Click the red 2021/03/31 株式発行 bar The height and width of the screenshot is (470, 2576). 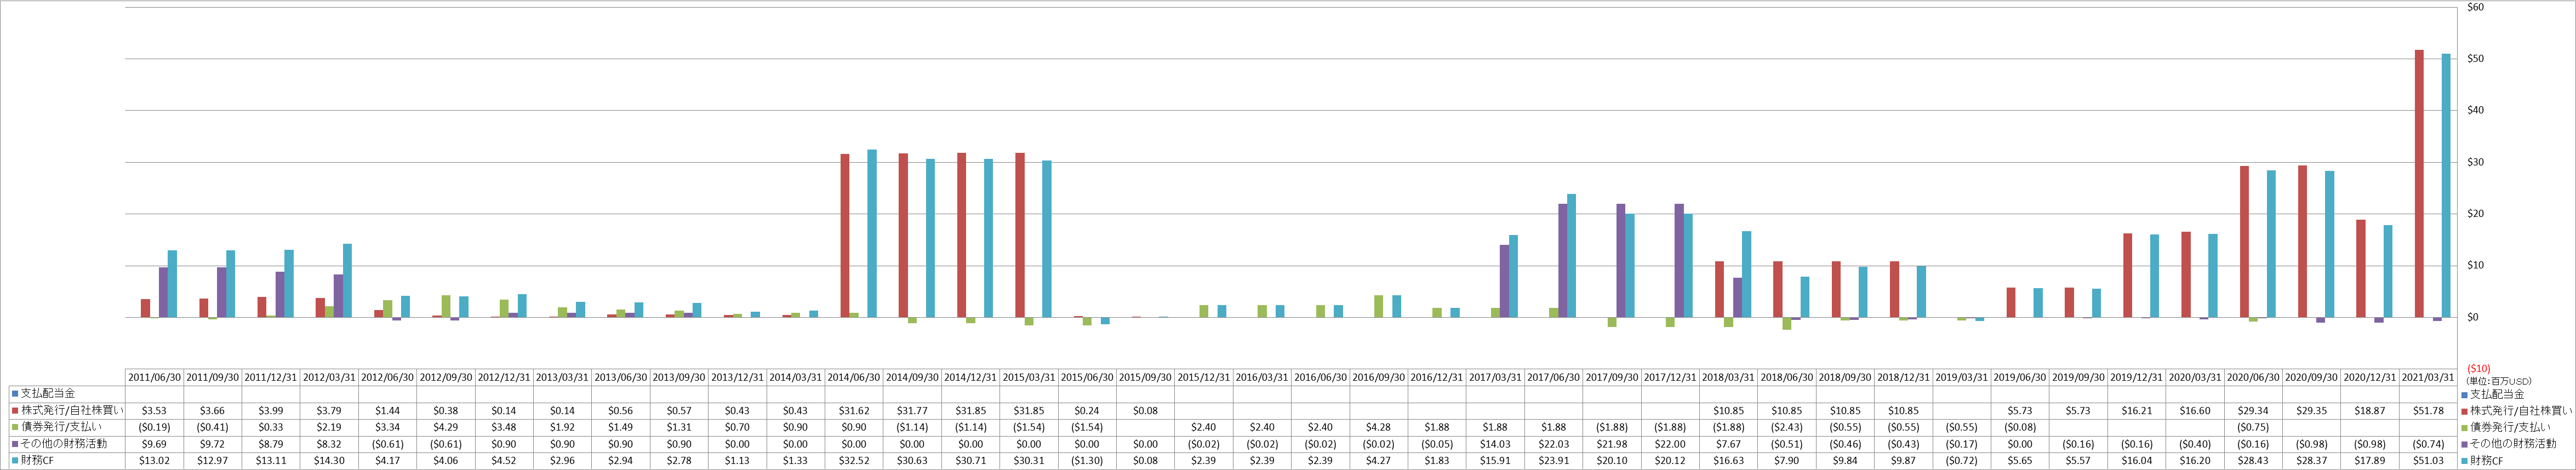click(x=2419, y=184)
